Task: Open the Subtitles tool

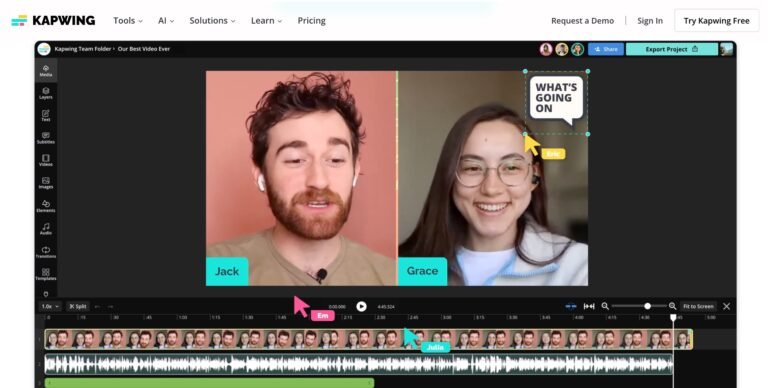Action: (x=46, y=138)
